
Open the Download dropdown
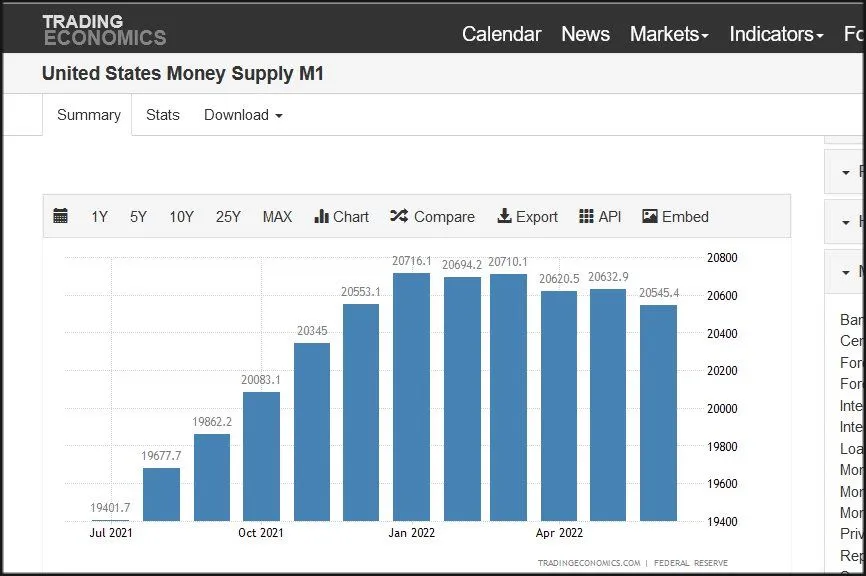coord(243,115)
